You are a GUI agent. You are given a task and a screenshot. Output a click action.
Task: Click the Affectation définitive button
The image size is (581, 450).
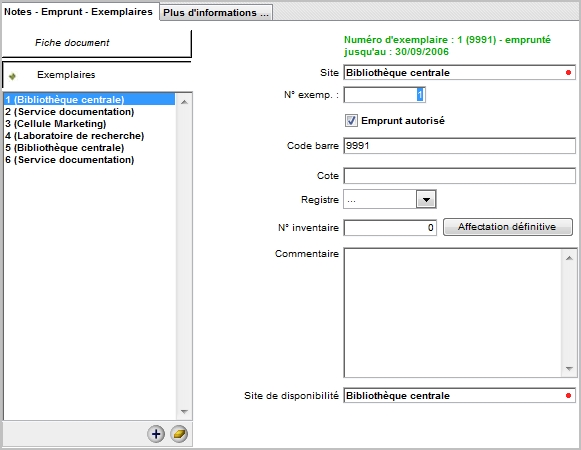pos(508,227)
